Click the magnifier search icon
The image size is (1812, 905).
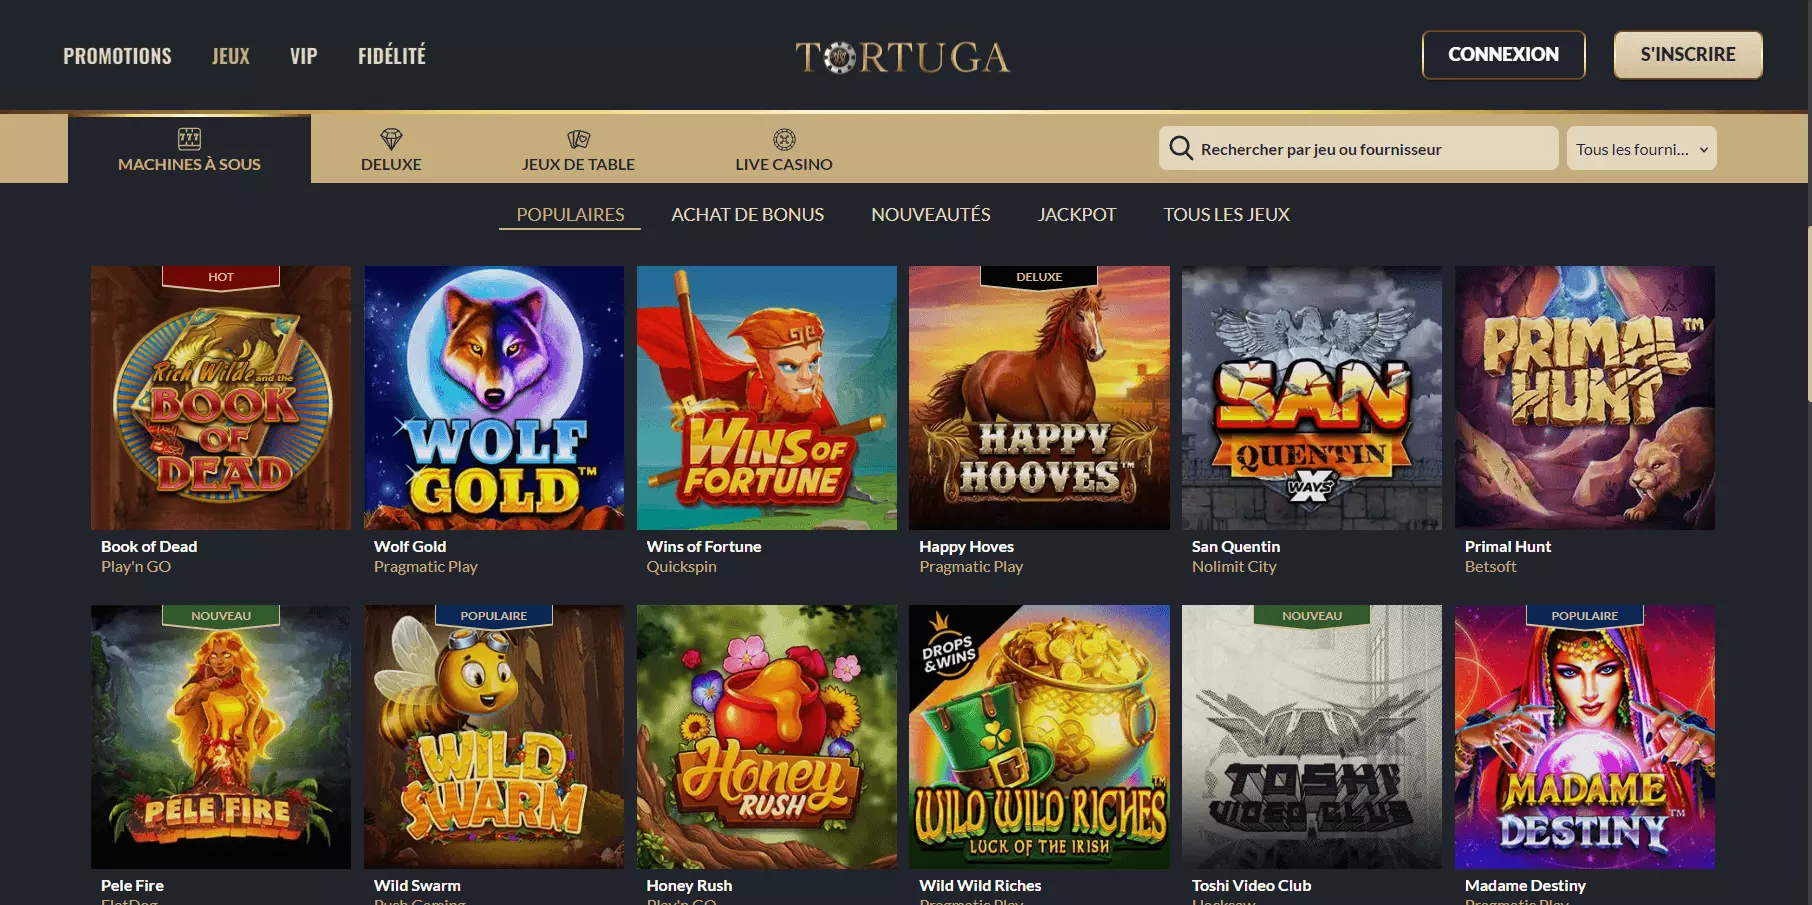click(1181, 148)
